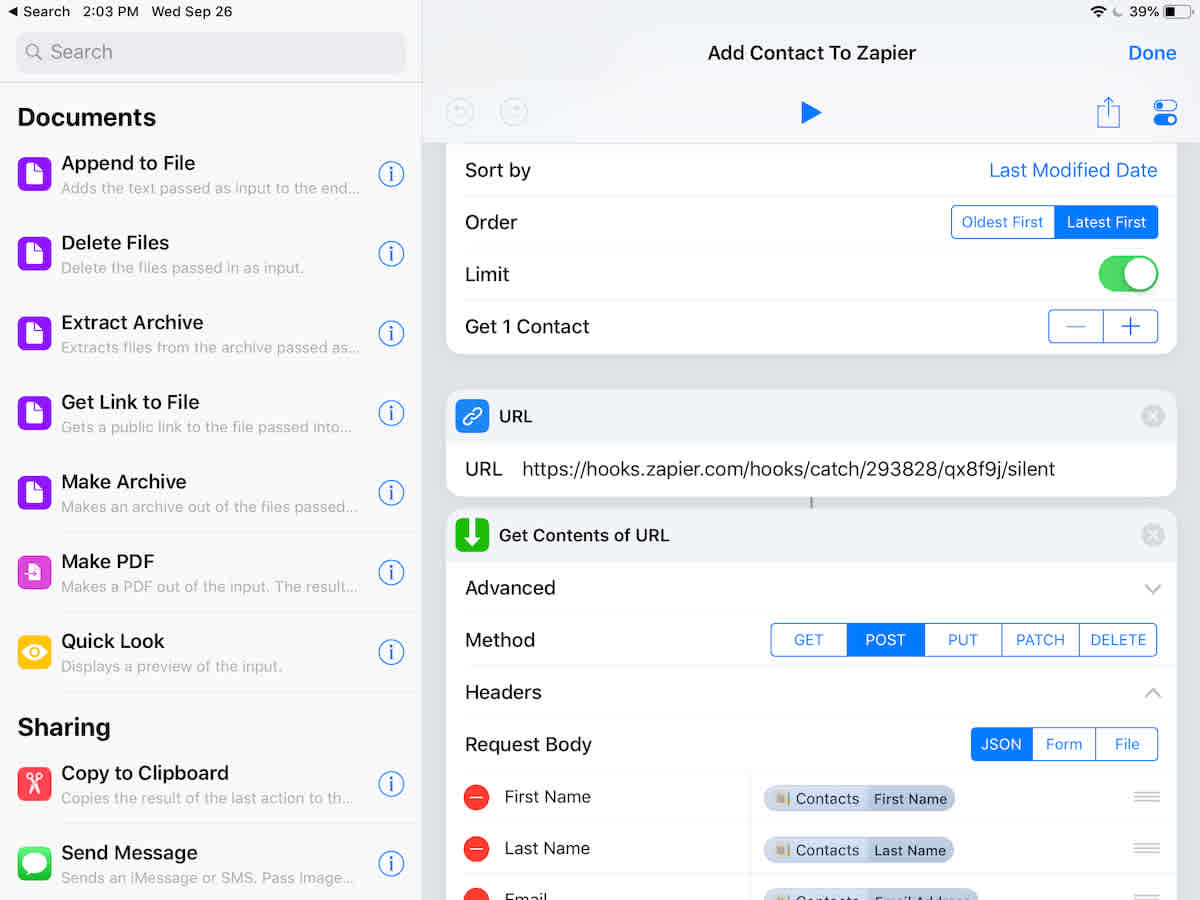Tap the Get Contents of URL download icon
The image size is (1200, 900).
[472, 535]
